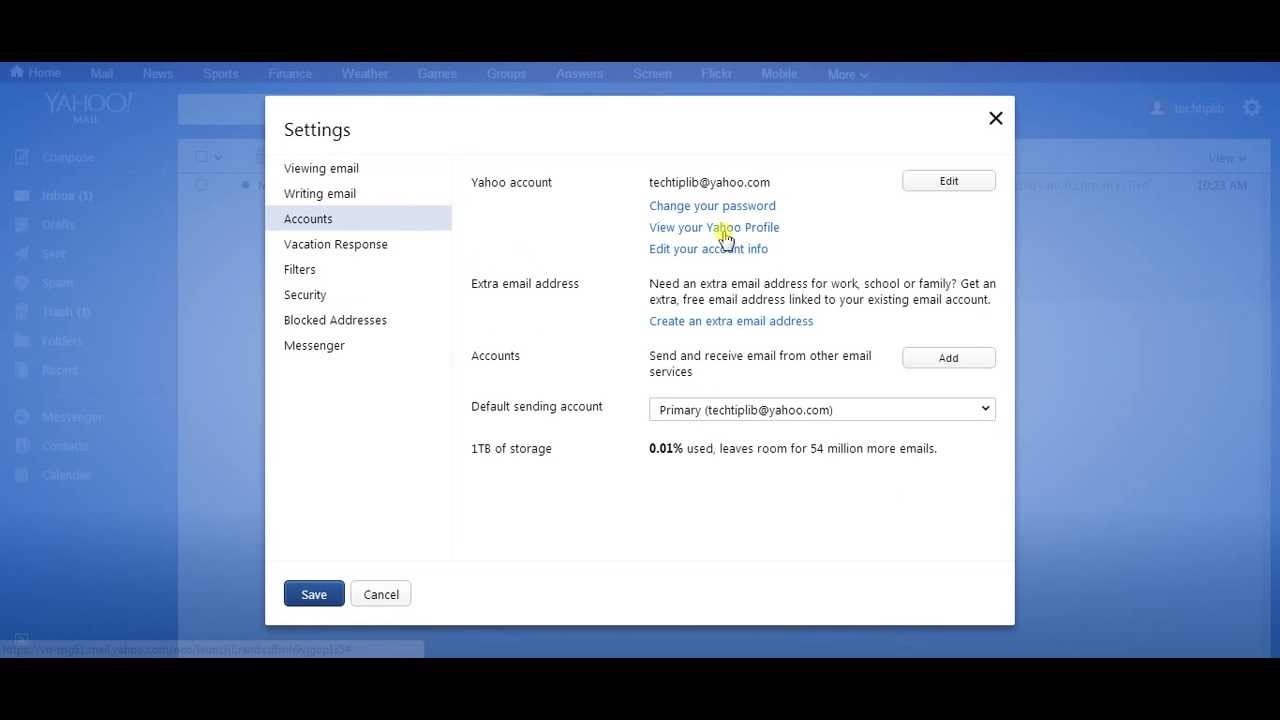Click the techtiplib@yahoo.com address text
Viewport: 1280px width, 720px height.
pyautogui.click(x=709, y=182)
